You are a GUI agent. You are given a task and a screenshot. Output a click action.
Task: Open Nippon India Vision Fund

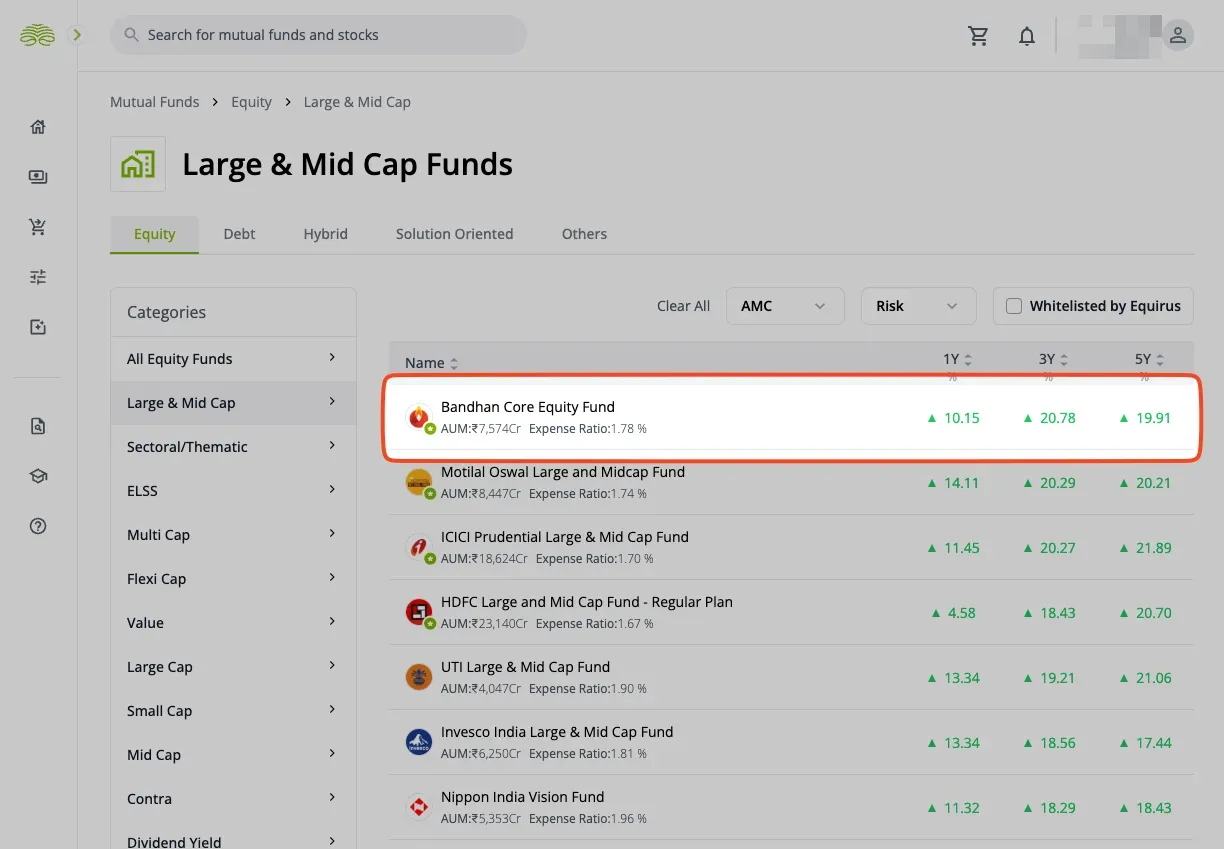[523, 797]
